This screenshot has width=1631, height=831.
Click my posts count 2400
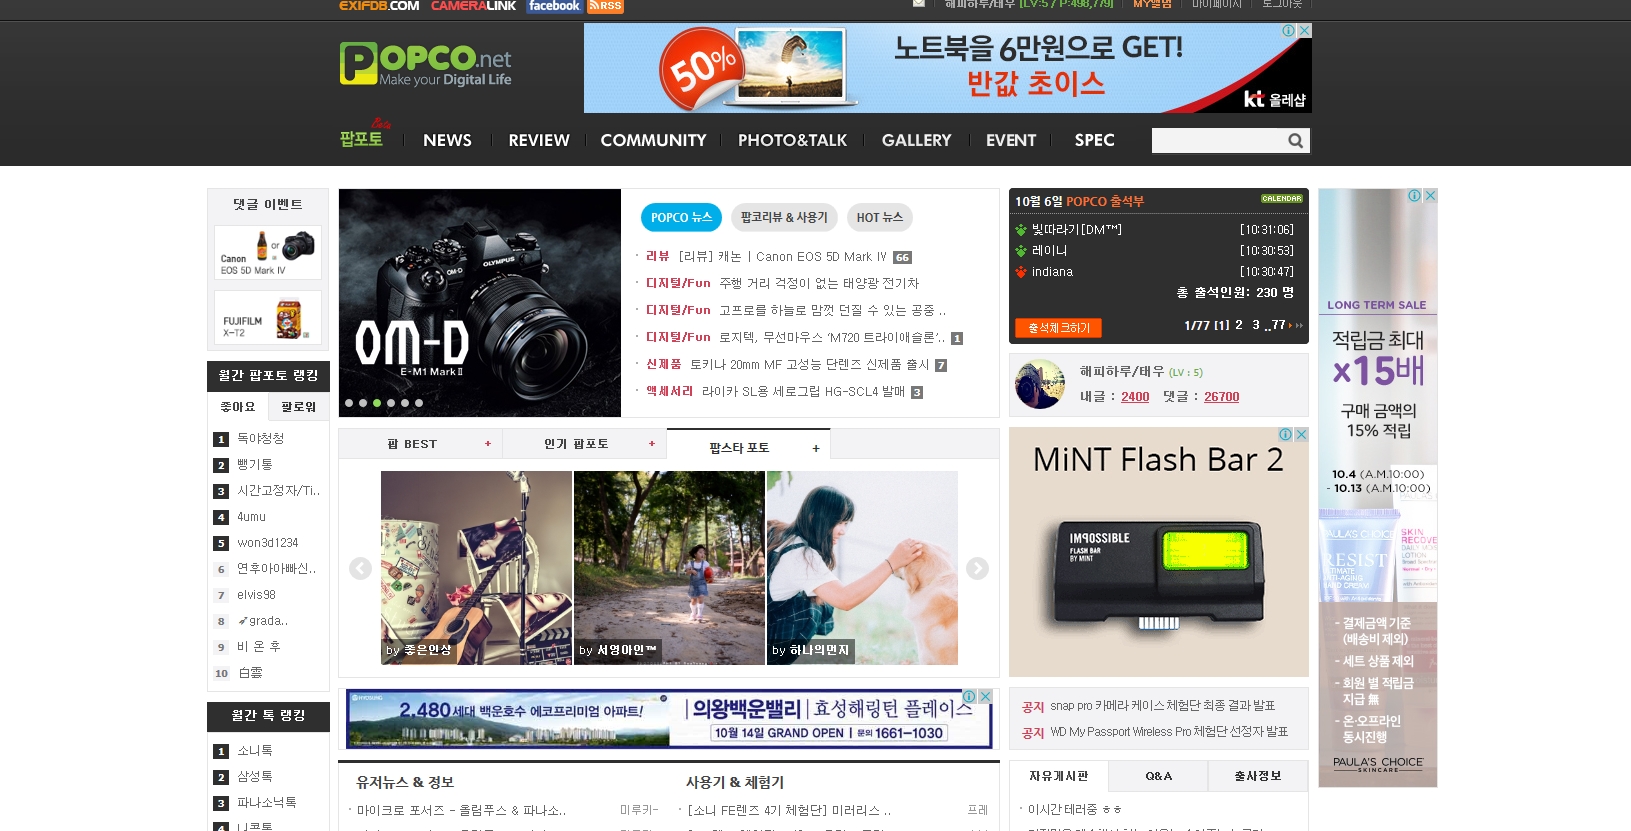click(1135, 397)
